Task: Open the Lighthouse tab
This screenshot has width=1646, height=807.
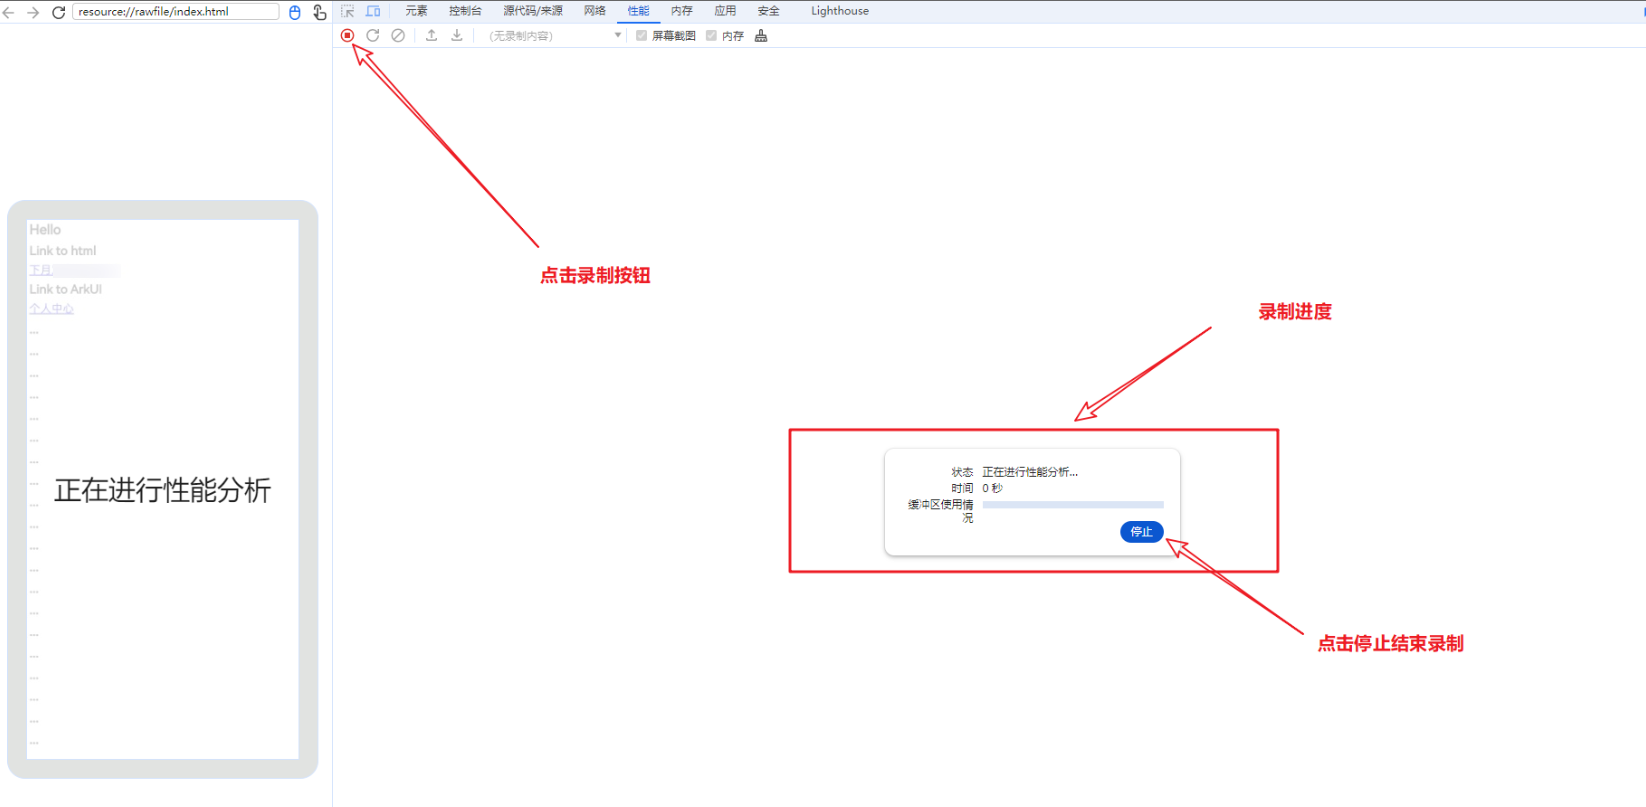Action: 839,11
